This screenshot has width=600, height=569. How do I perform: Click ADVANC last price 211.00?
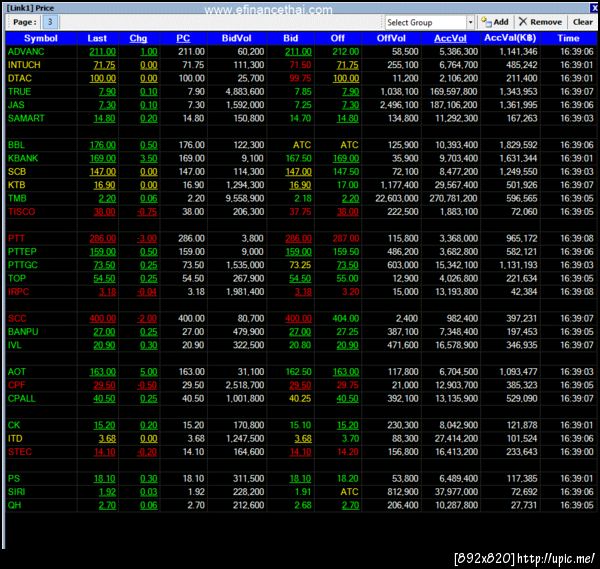click(x=103, y=52)
